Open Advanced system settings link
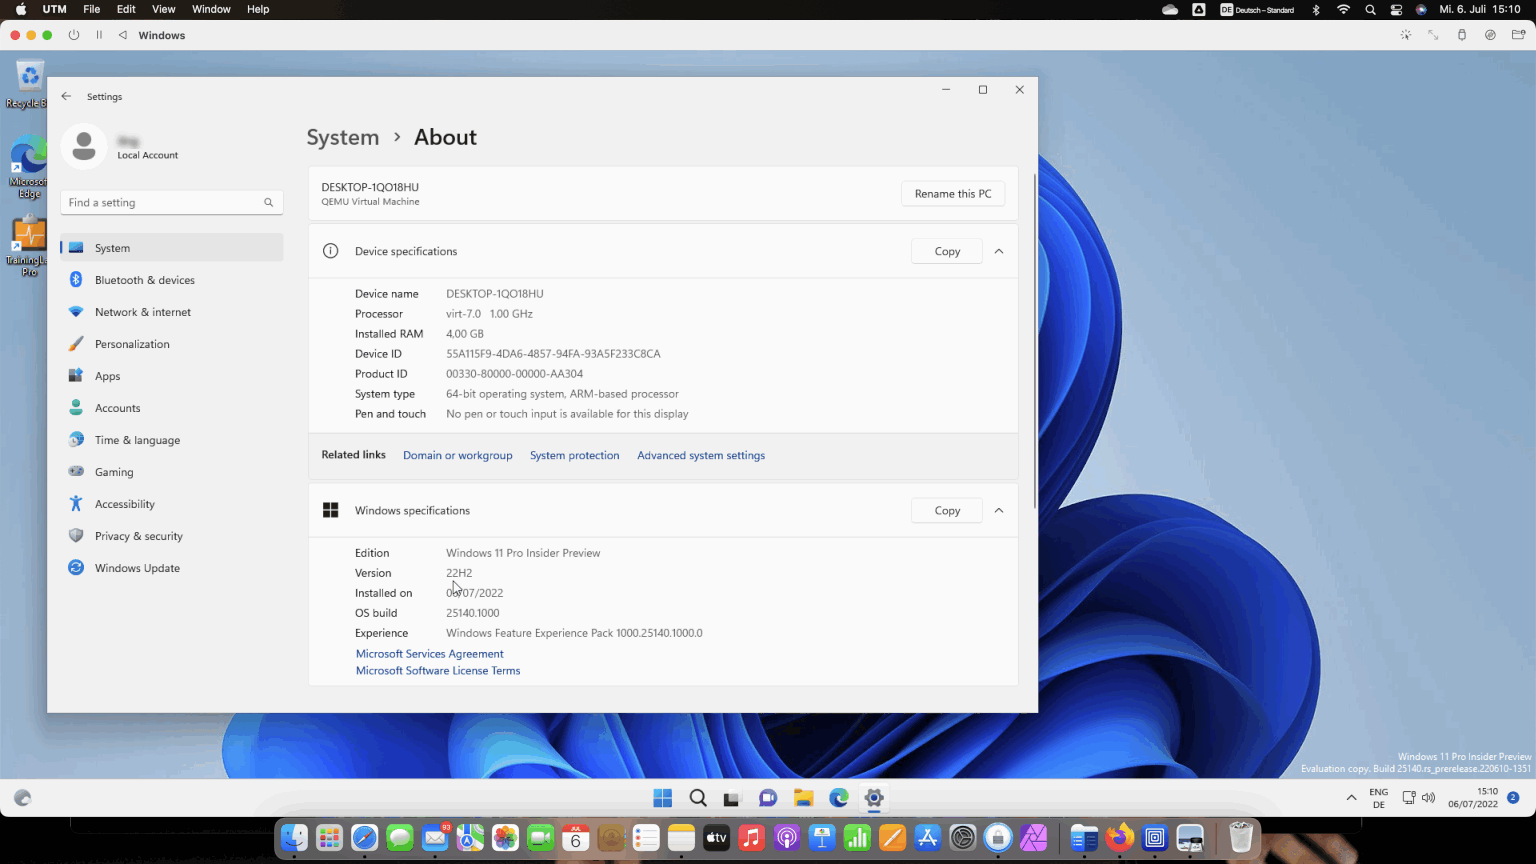 point(701,455)
